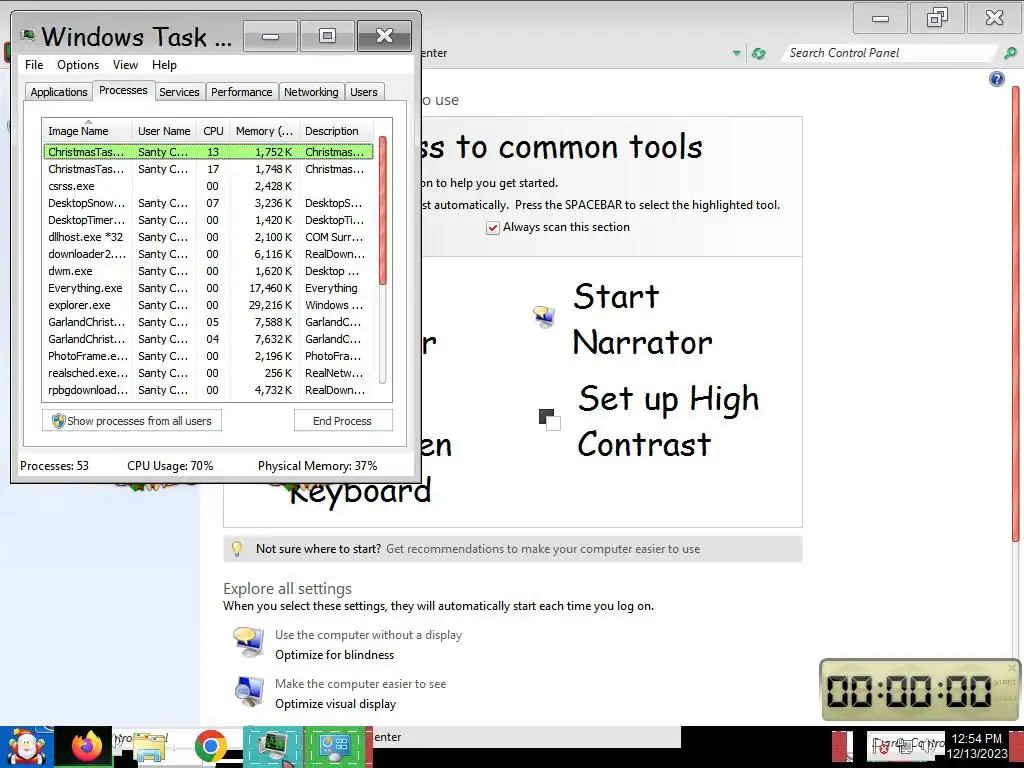Image resolution: width=1024 pixels, height=768 pixels.
Task: Select the explorer.exe process row
Action: click(x=208, y=305)
